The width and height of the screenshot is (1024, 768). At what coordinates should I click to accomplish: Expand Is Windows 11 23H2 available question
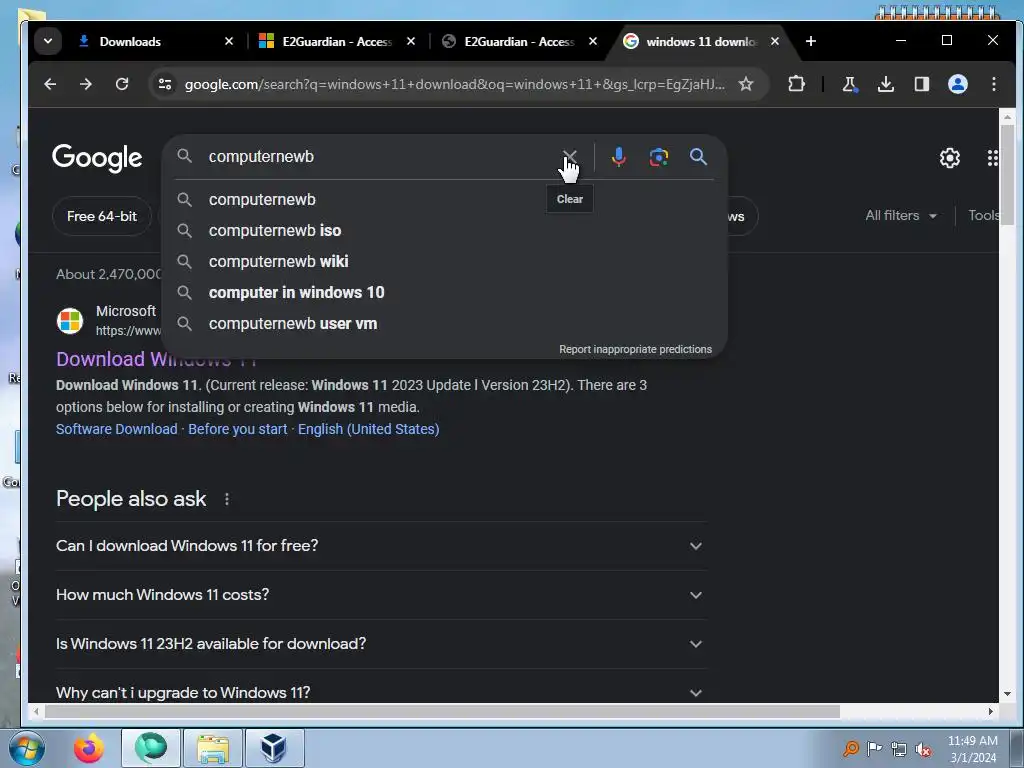coord(381,644)
